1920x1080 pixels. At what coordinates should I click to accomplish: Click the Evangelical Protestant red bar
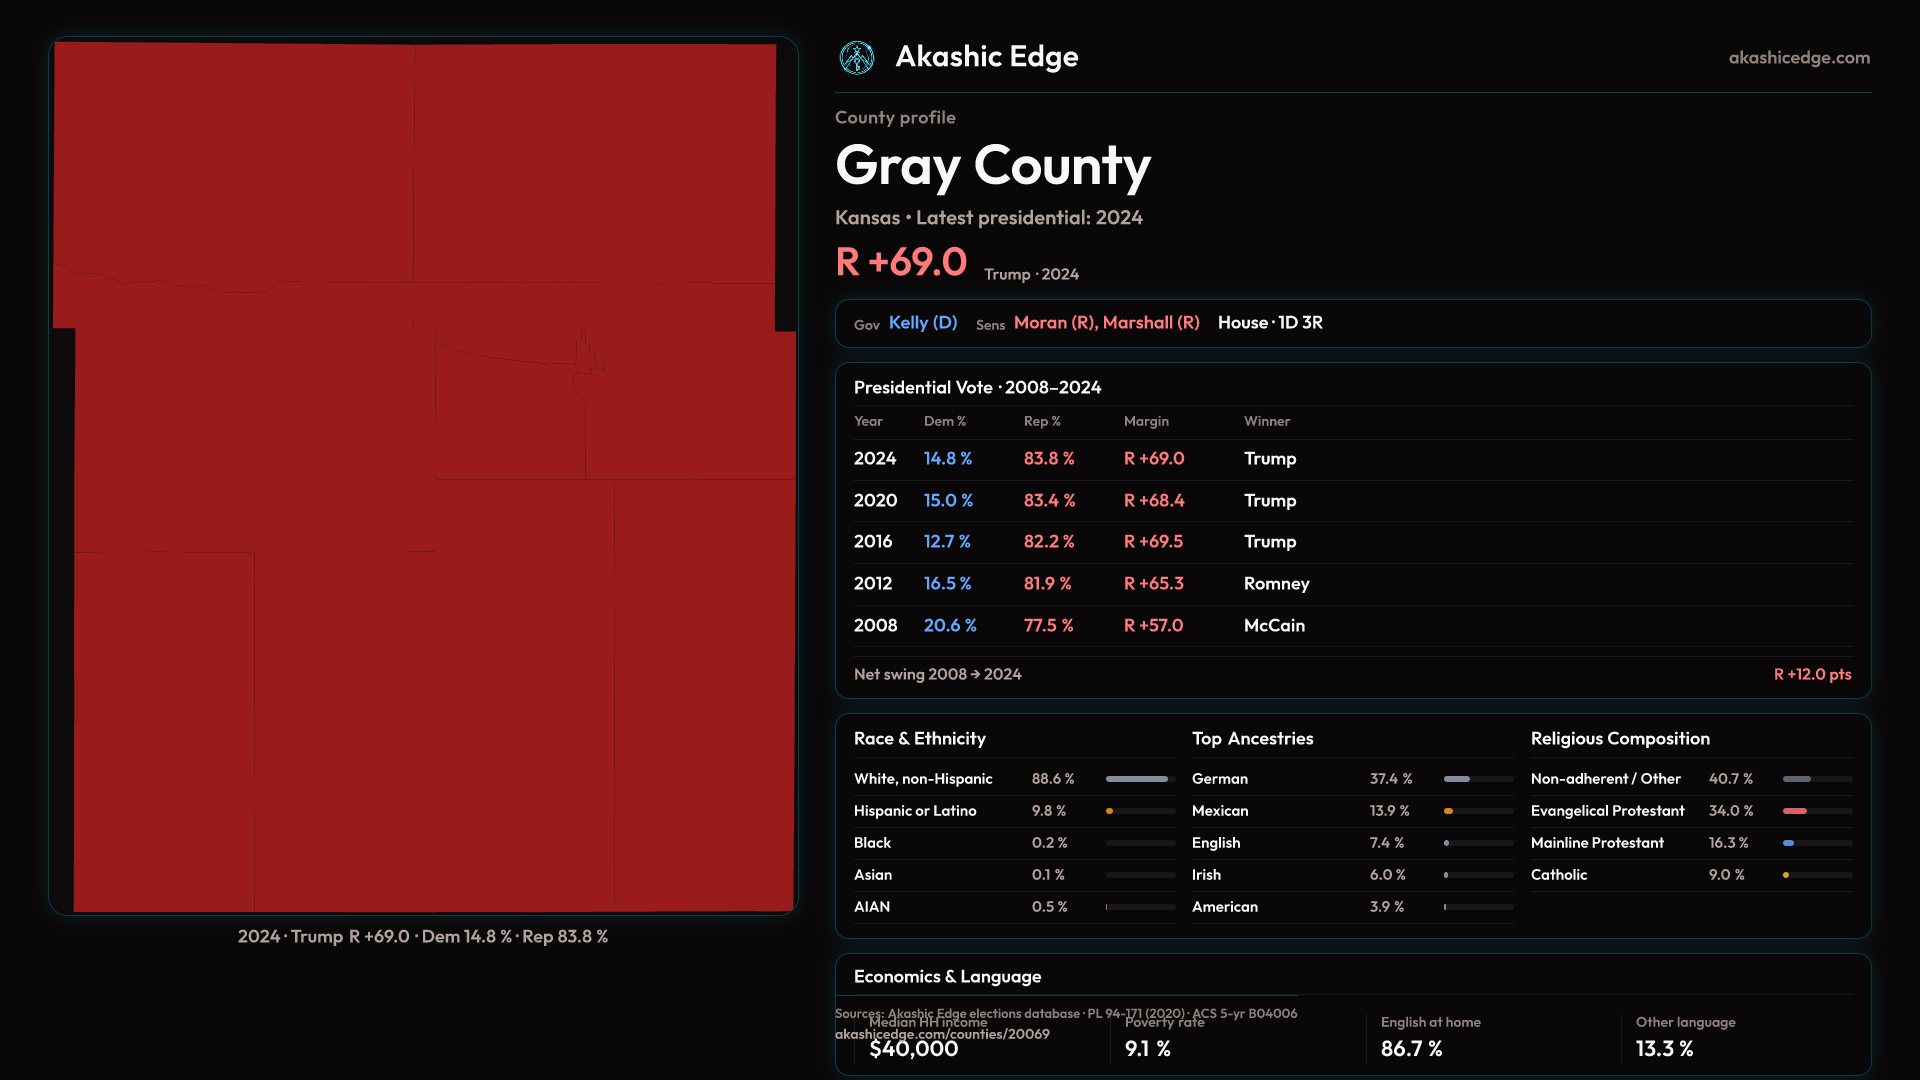(x=1795, y=811)
